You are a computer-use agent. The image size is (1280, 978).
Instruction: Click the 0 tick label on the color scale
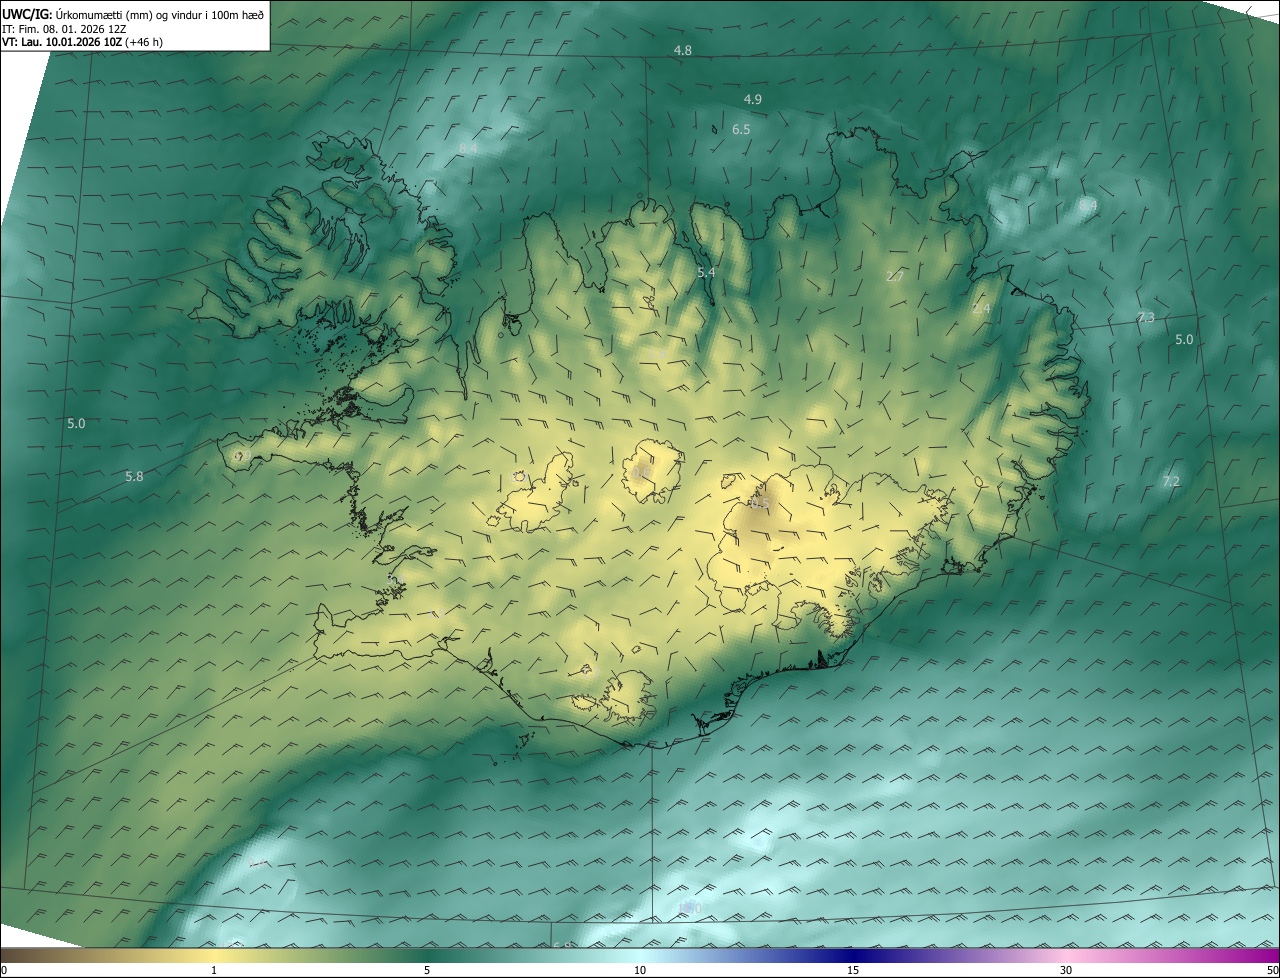[x=4, y=970]
